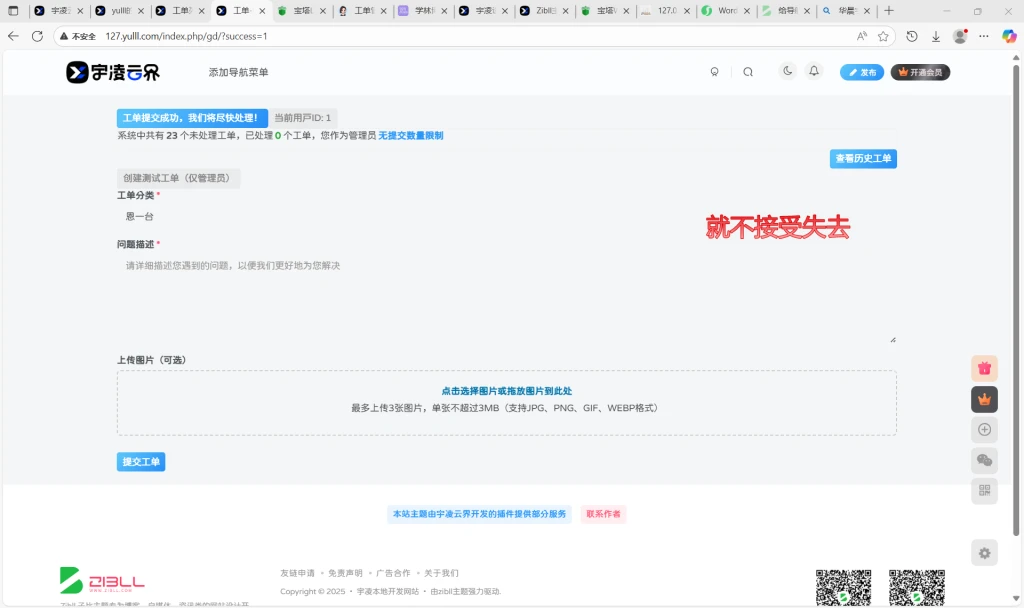Click the crown icon in right sidebar
The image size is (1024, 608).
pos(984,399)
